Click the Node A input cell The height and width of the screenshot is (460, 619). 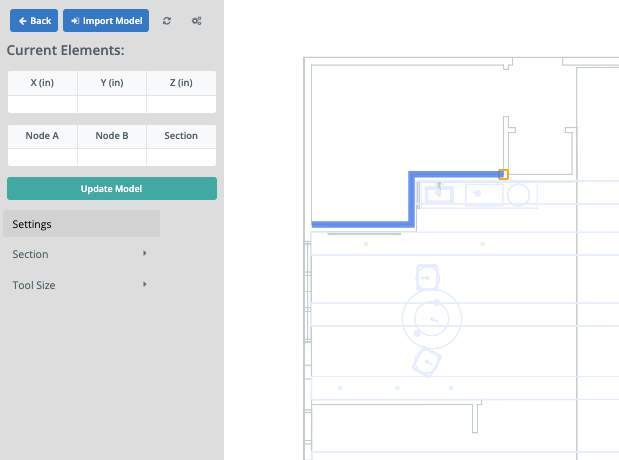tap(42, 157)
